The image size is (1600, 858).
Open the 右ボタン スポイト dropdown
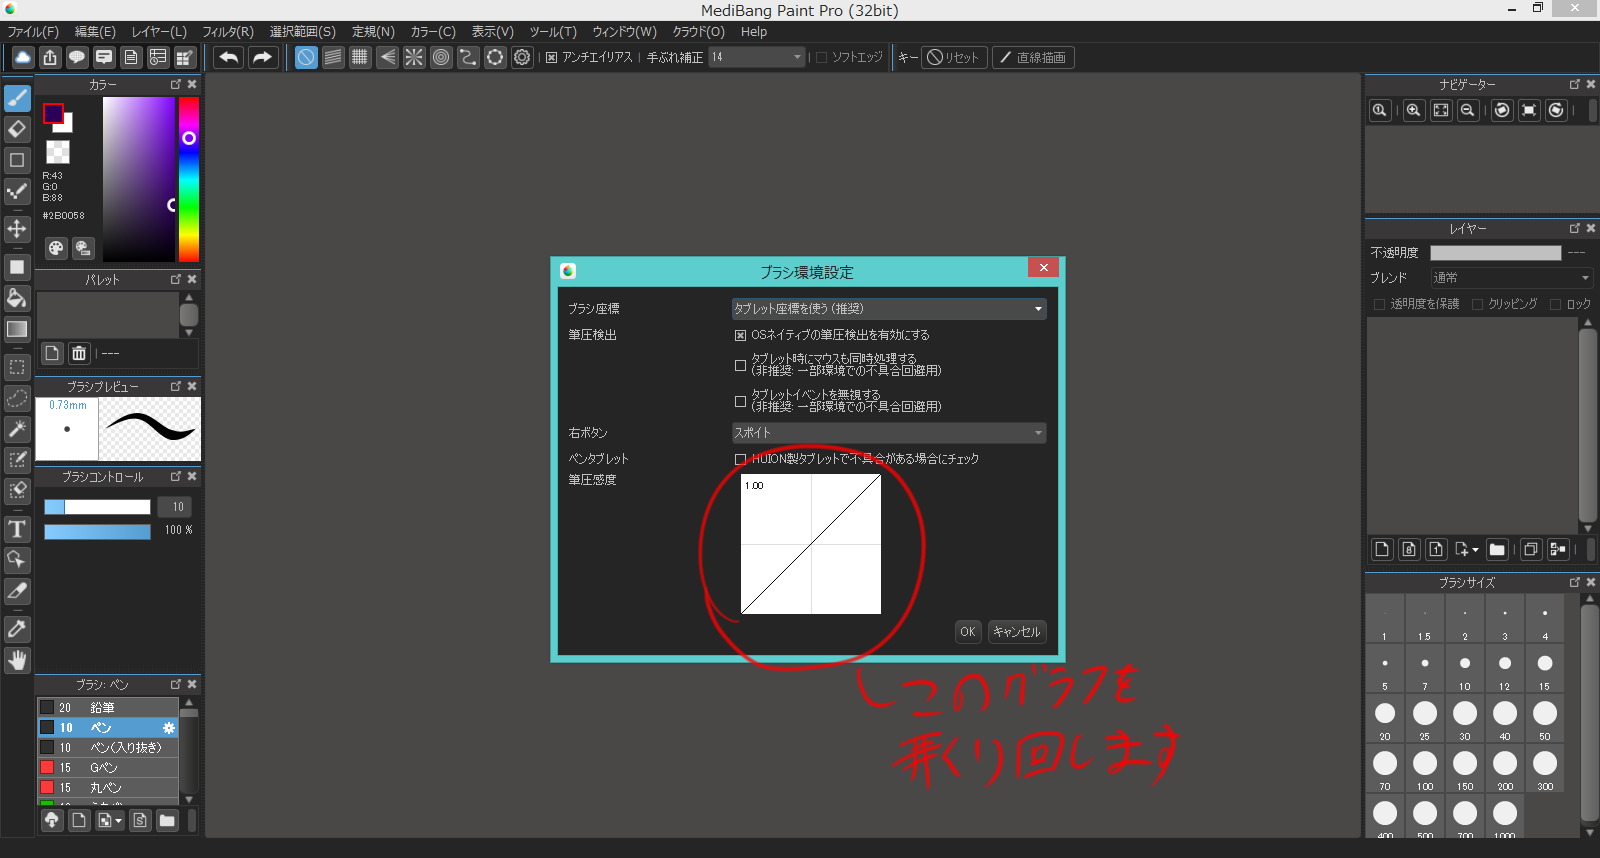pos(888,433)
